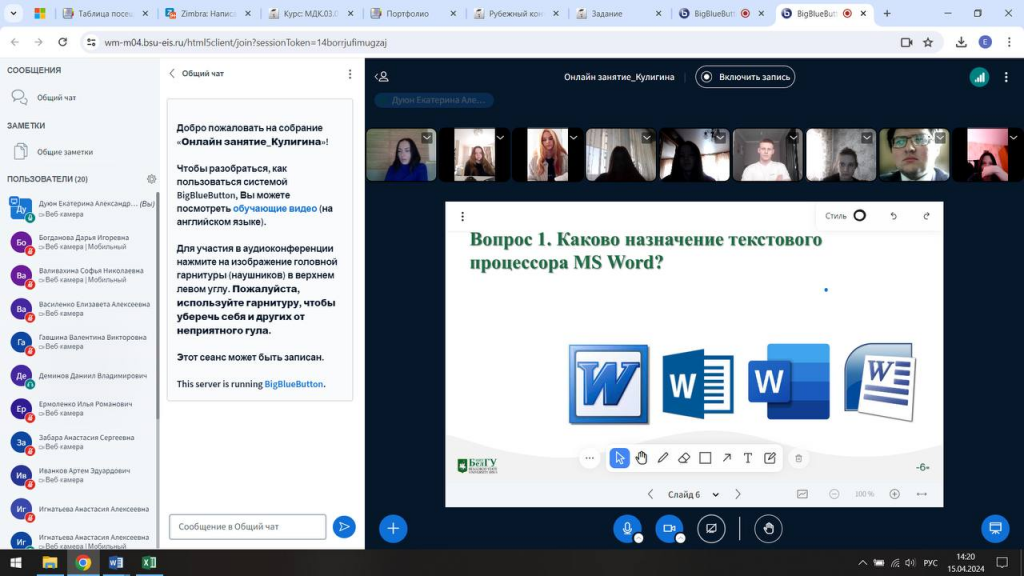The width and height of the screenshot is (1024, 576).
Task: Toggle screen sharing
Action: coord(711,529)
